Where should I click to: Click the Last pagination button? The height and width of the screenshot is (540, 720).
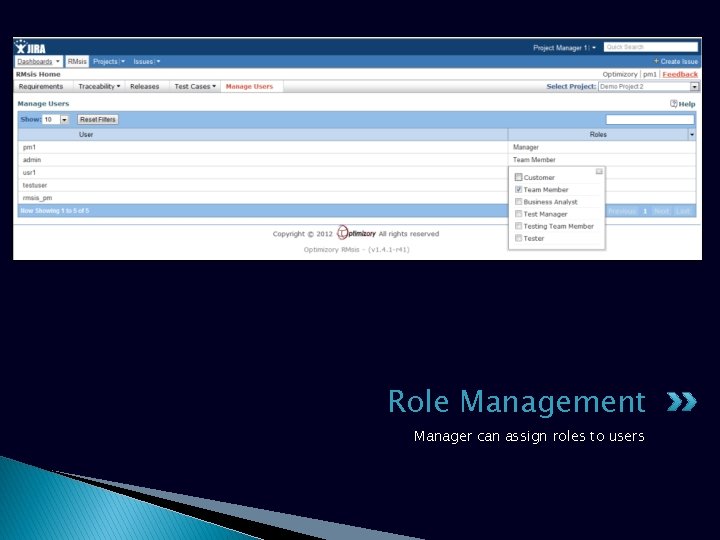pos(683,211)
